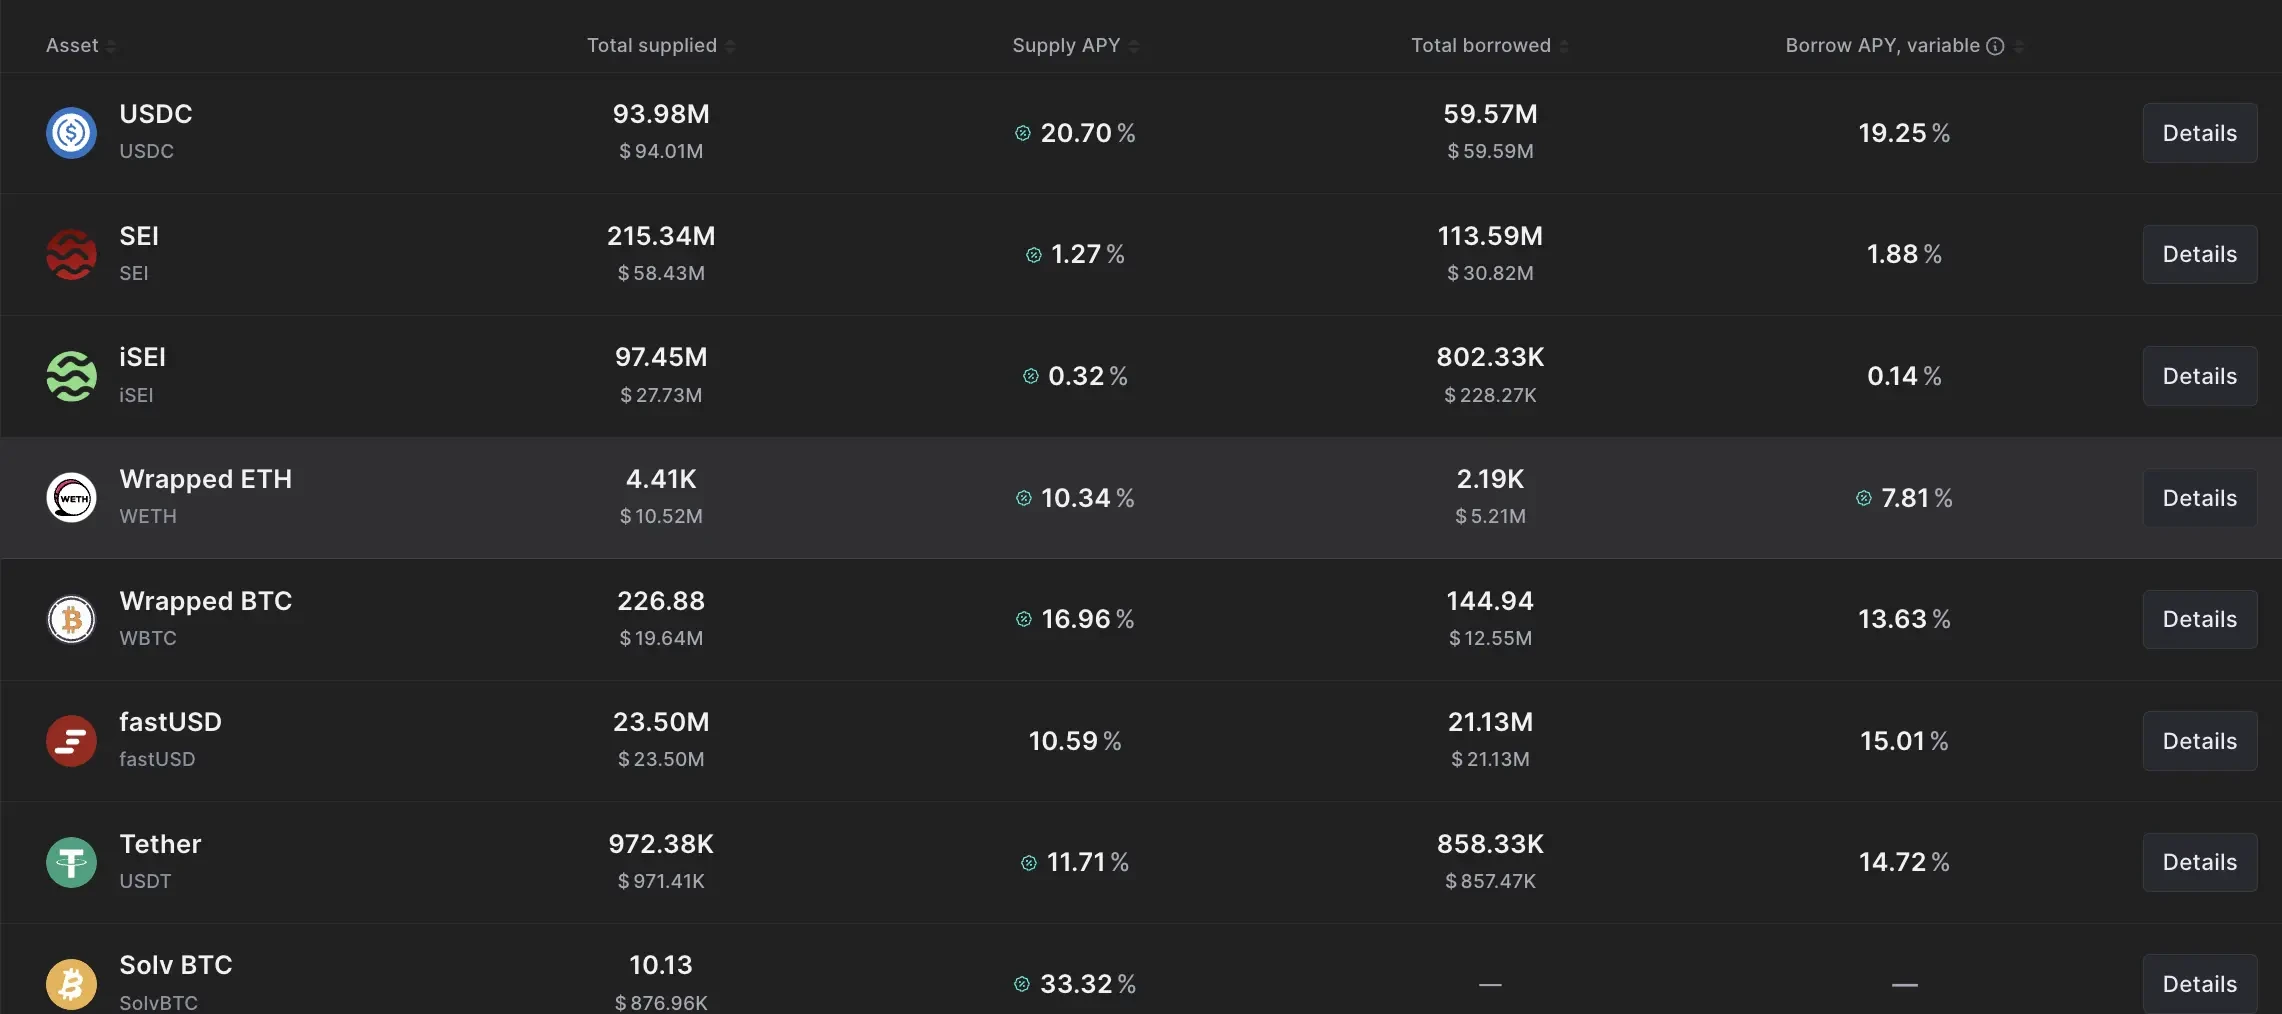2282x1014 pixels.
Task: Click the Solv BTC logo
Action: 71,983
